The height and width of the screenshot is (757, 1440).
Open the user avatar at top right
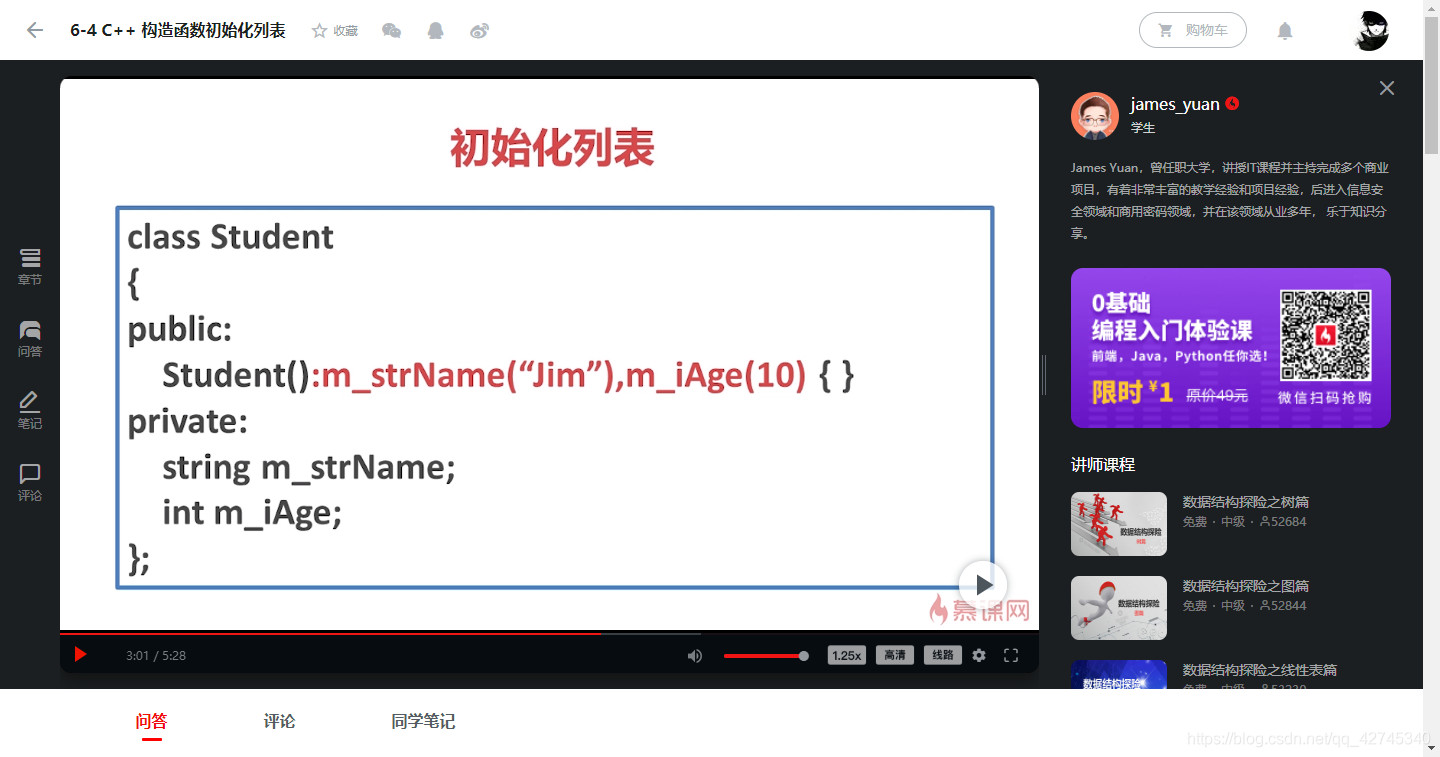pyautogui.click(x=1372, y=30)
